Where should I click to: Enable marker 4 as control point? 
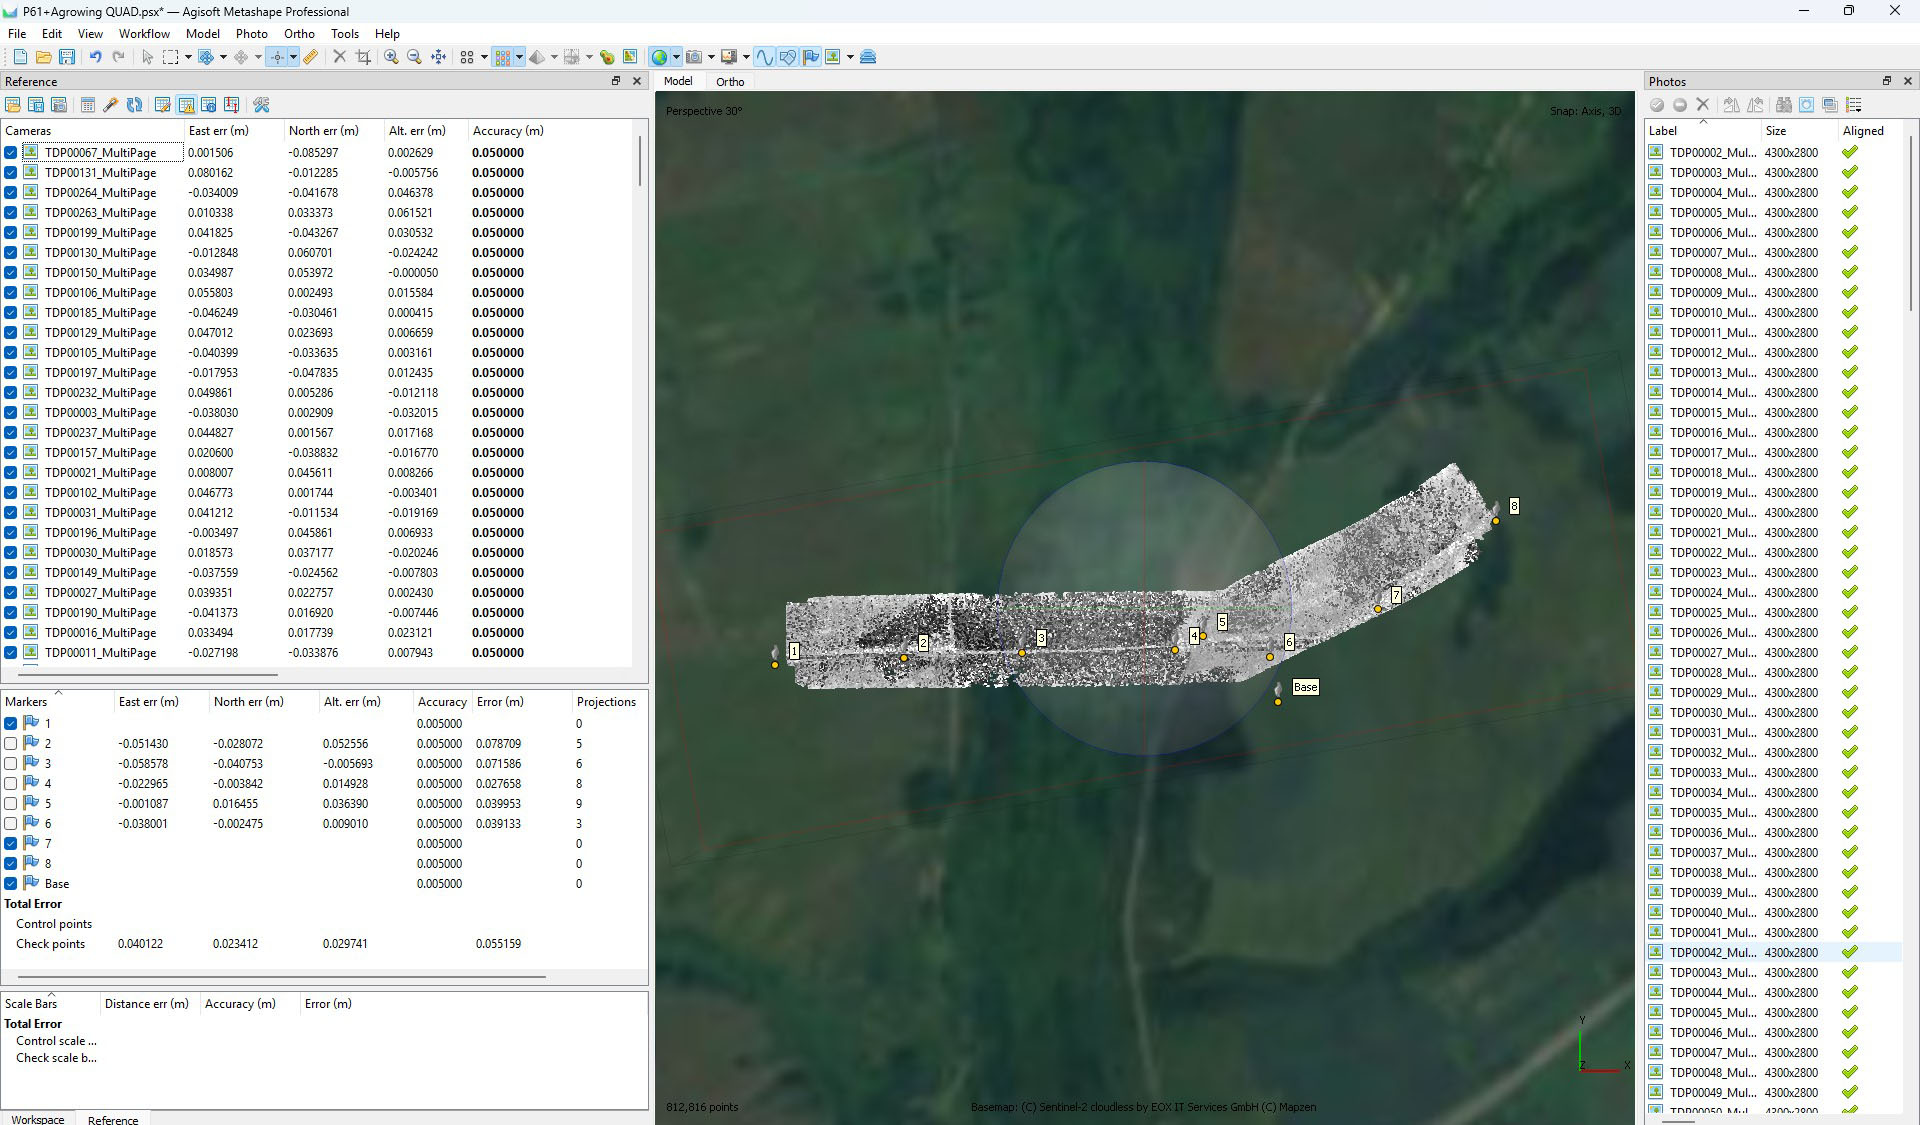(x=10, y=783)
